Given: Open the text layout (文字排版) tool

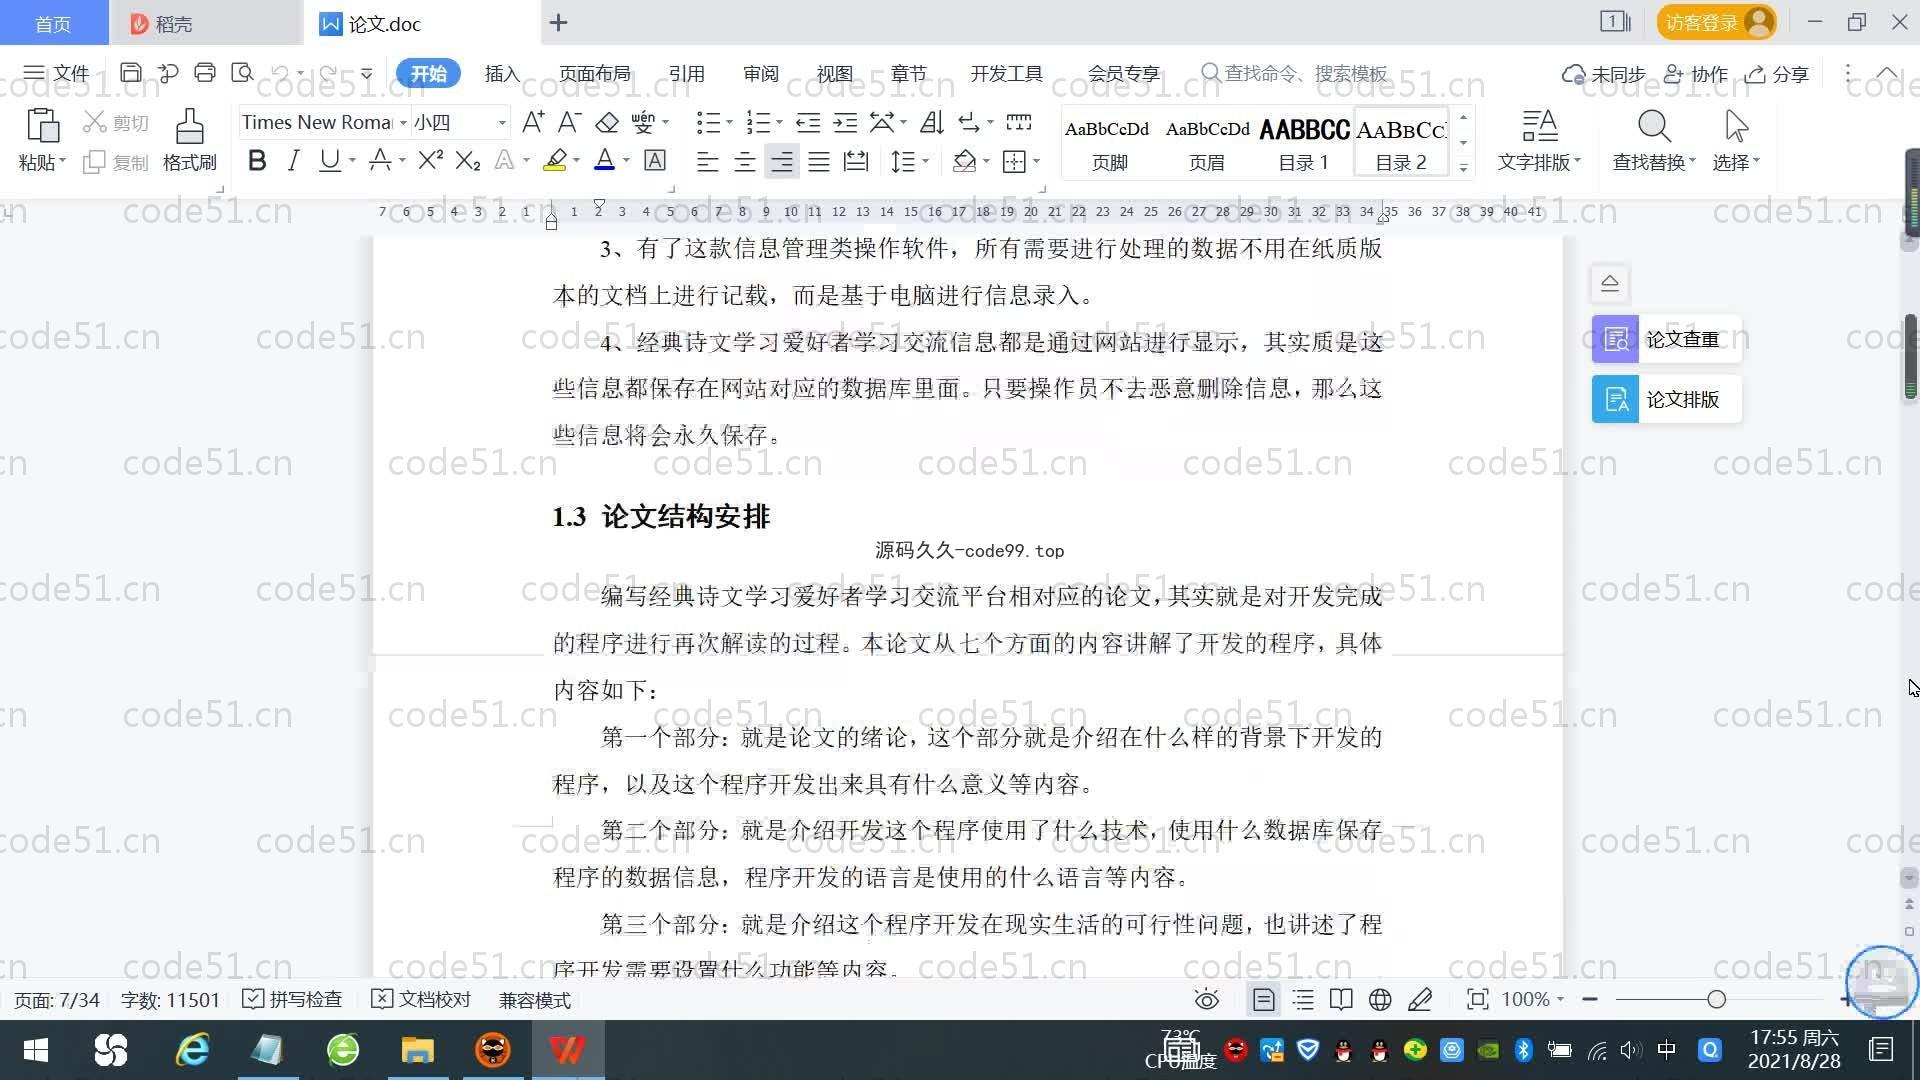Looking at the screenshot, I should 1539,140.
